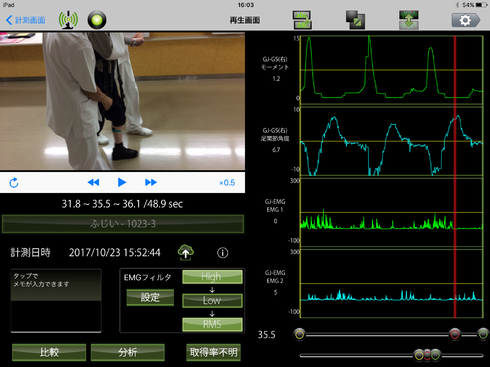The height and width of the screenshot is (367, 490).
Task: Open 分析 analysis view
Action: (128, 352)
